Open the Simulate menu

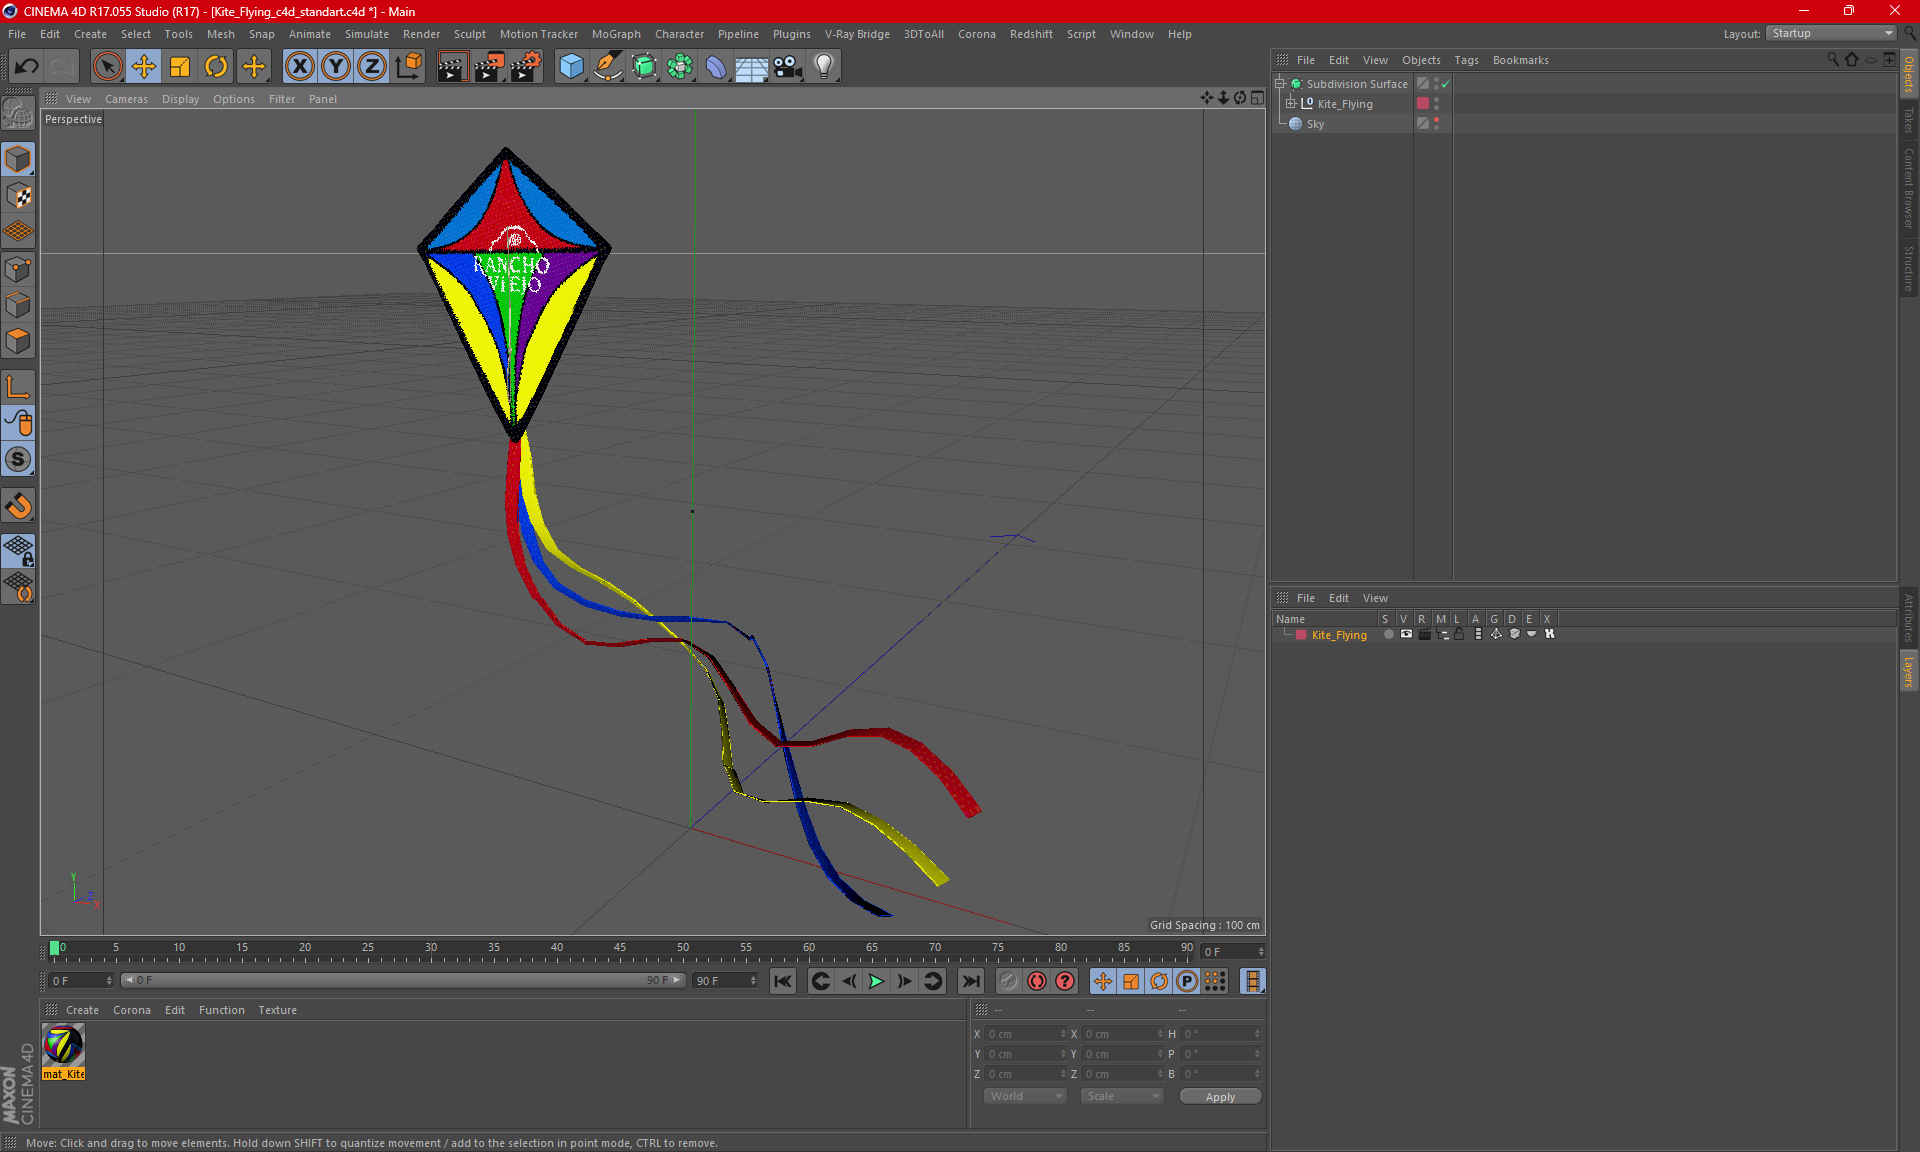(366, 34)
